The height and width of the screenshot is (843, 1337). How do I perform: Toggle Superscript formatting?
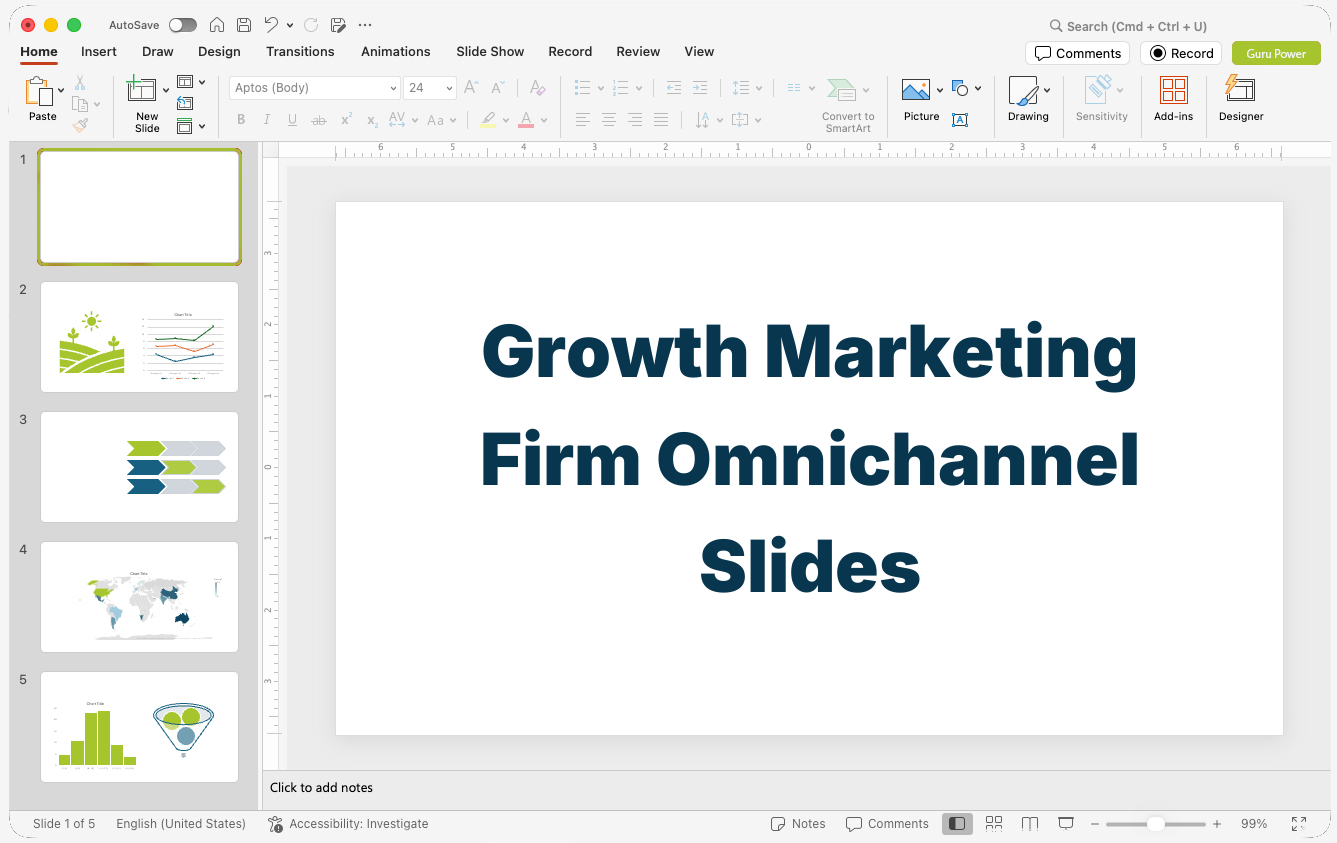click(x=346, y=120)
